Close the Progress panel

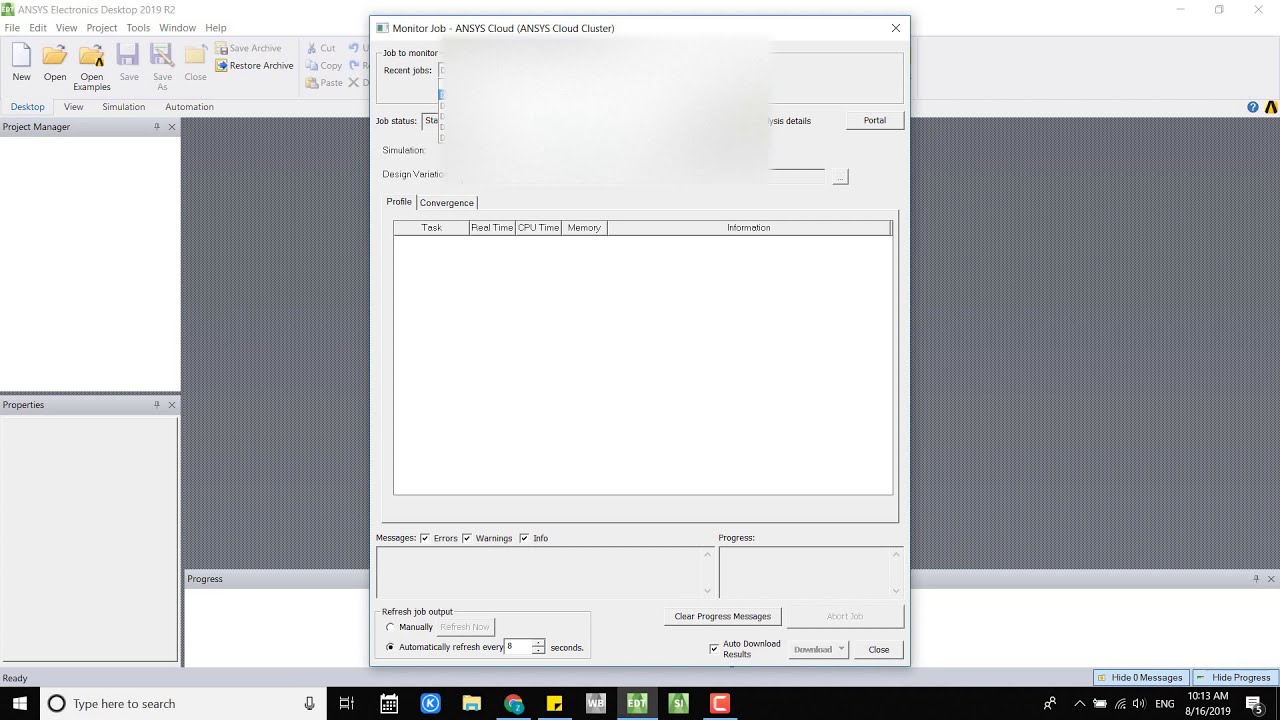(1272, 579)
